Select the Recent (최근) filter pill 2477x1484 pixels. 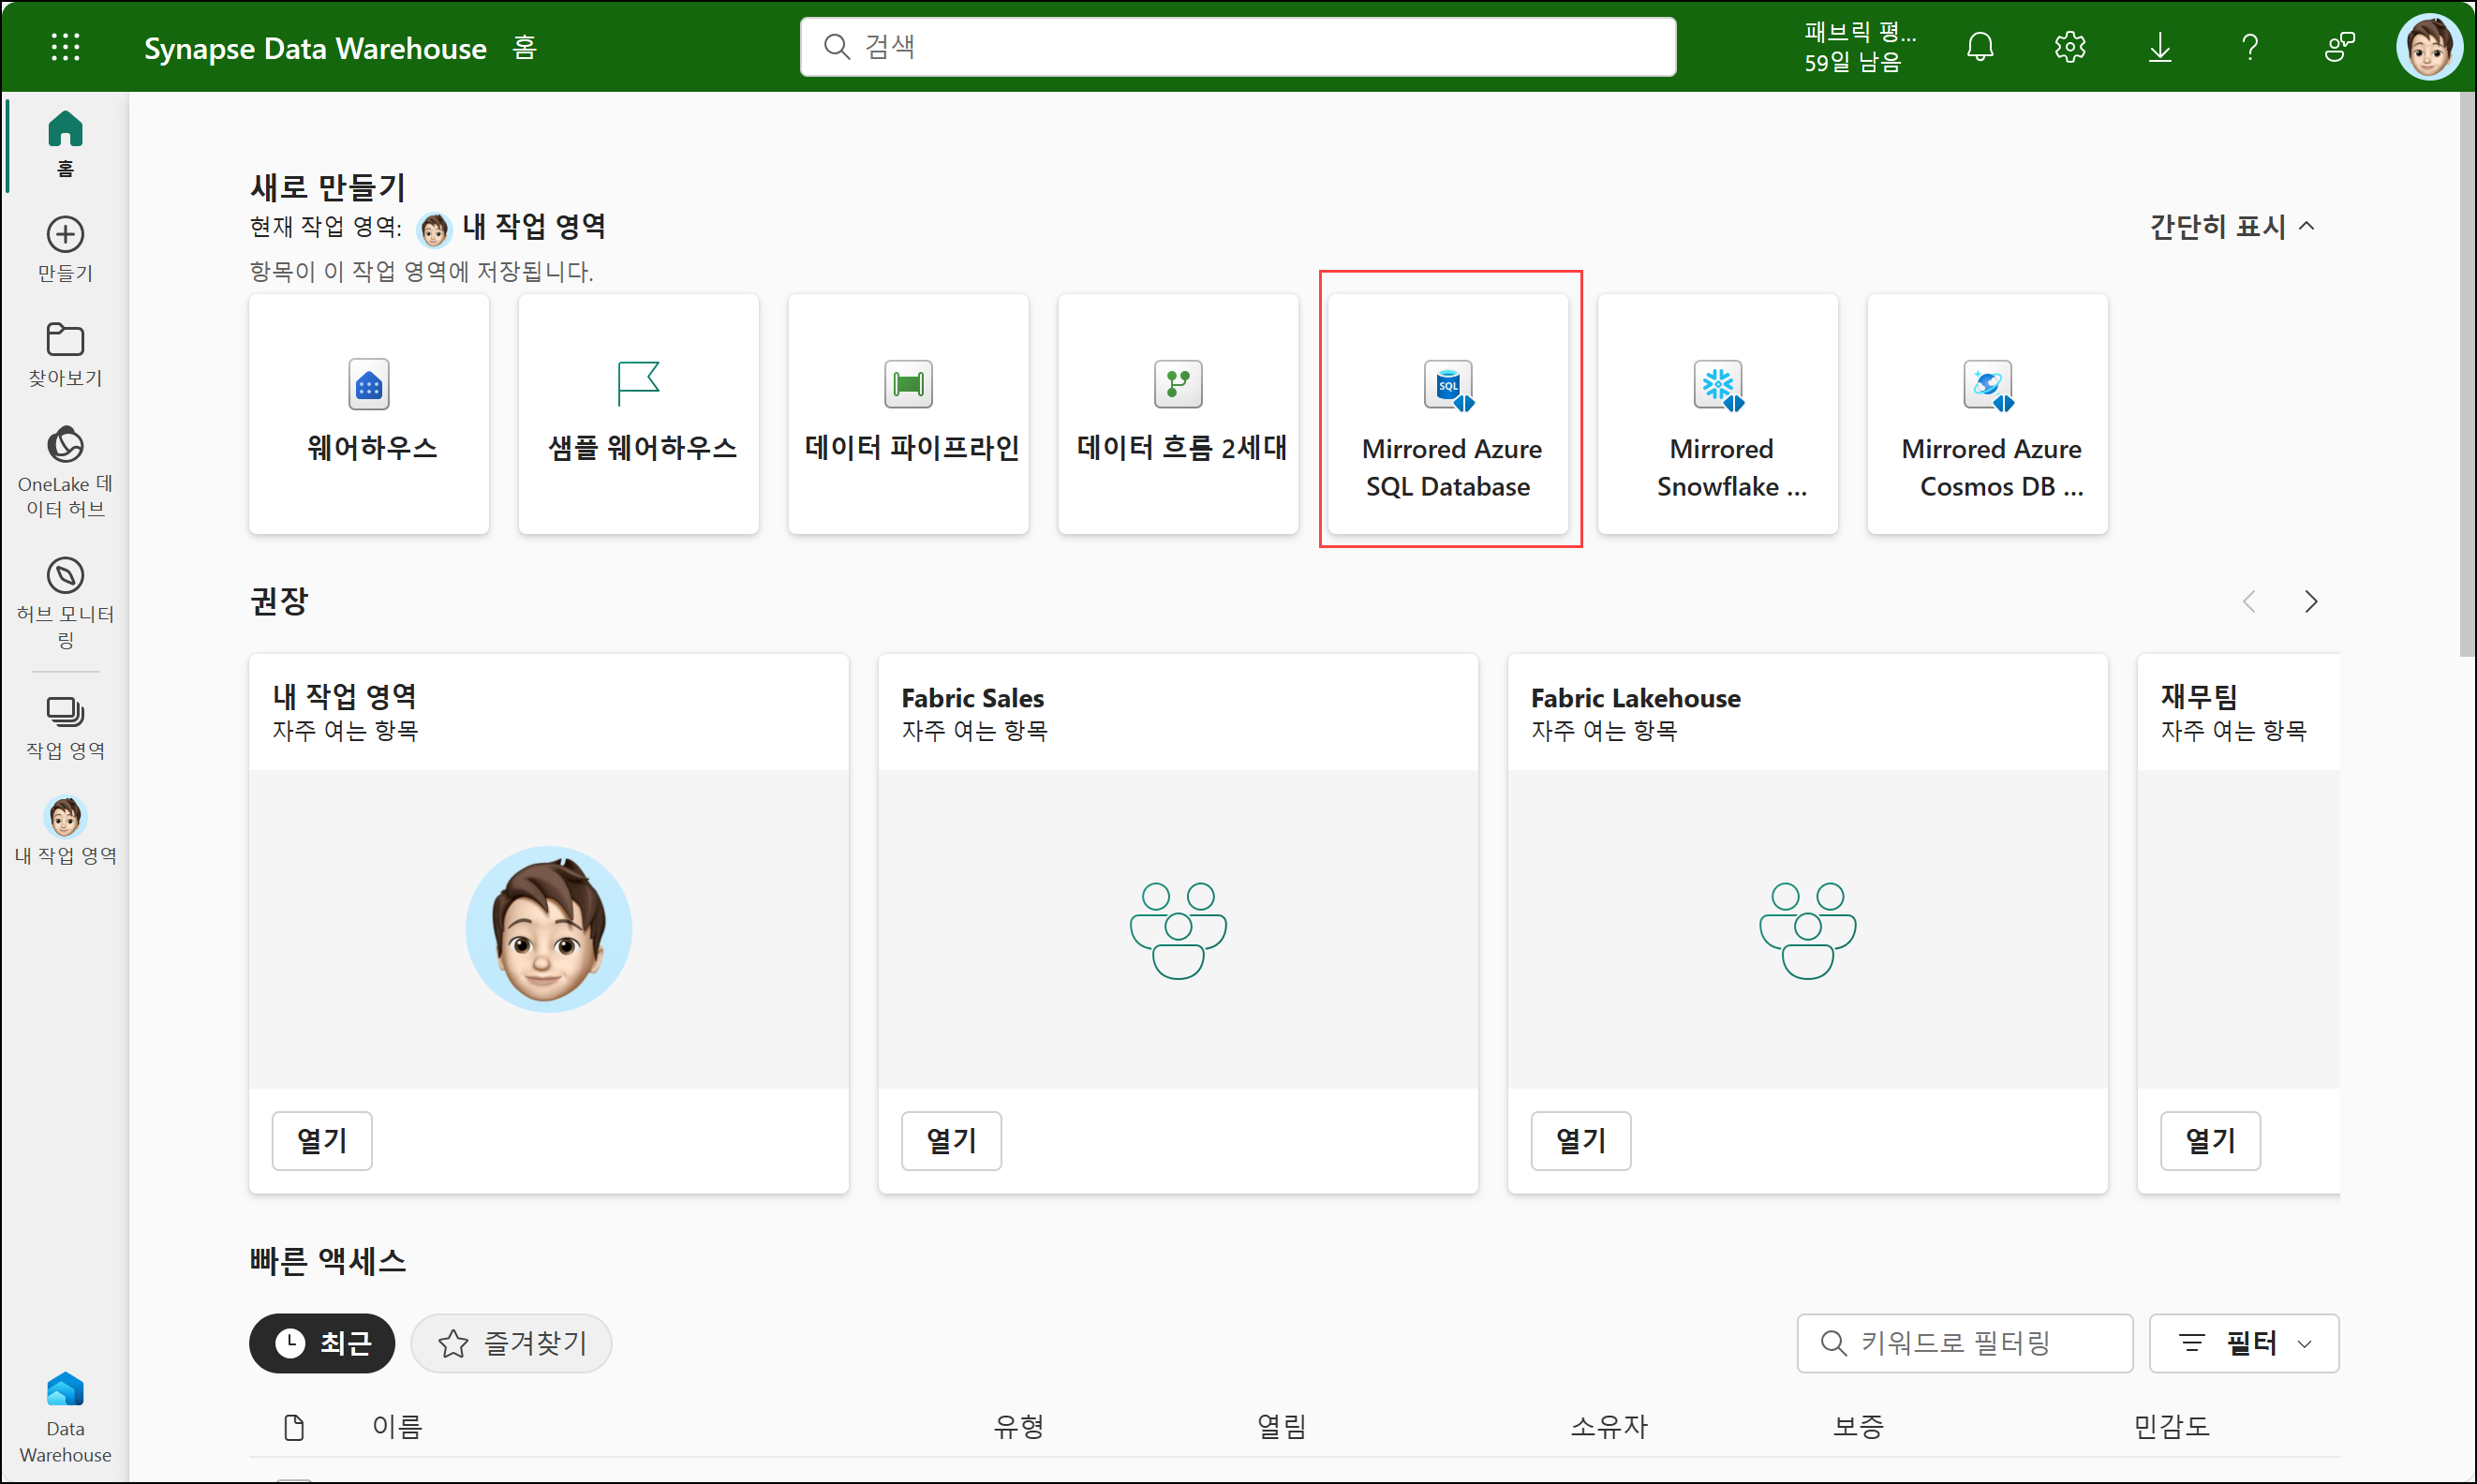[321, 1343]
